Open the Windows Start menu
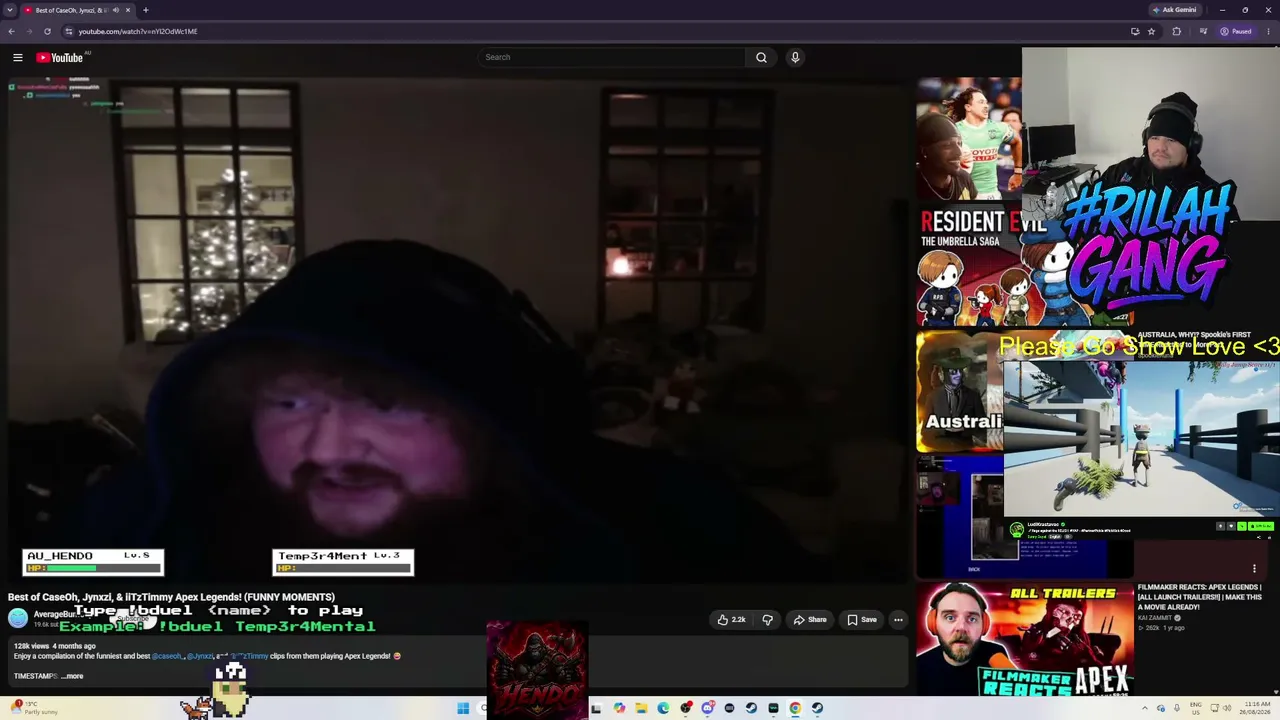This screenshot has height=720, width=1280. pyautogui.click(x=463, y=709)
